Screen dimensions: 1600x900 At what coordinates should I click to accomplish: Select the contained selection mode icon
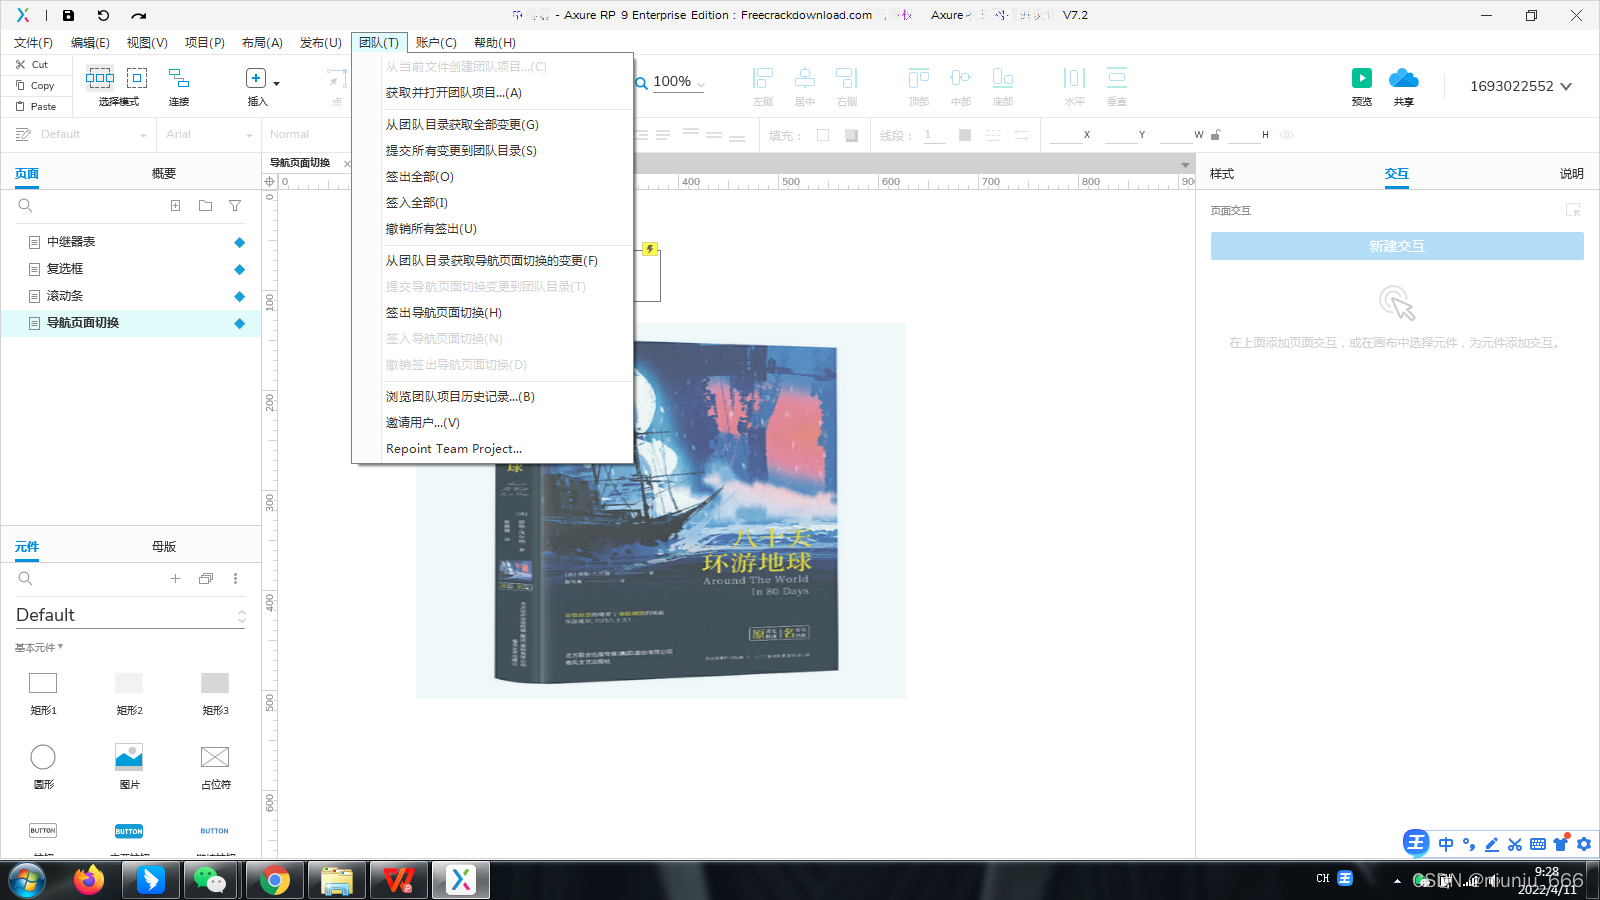tap(137, 77)
